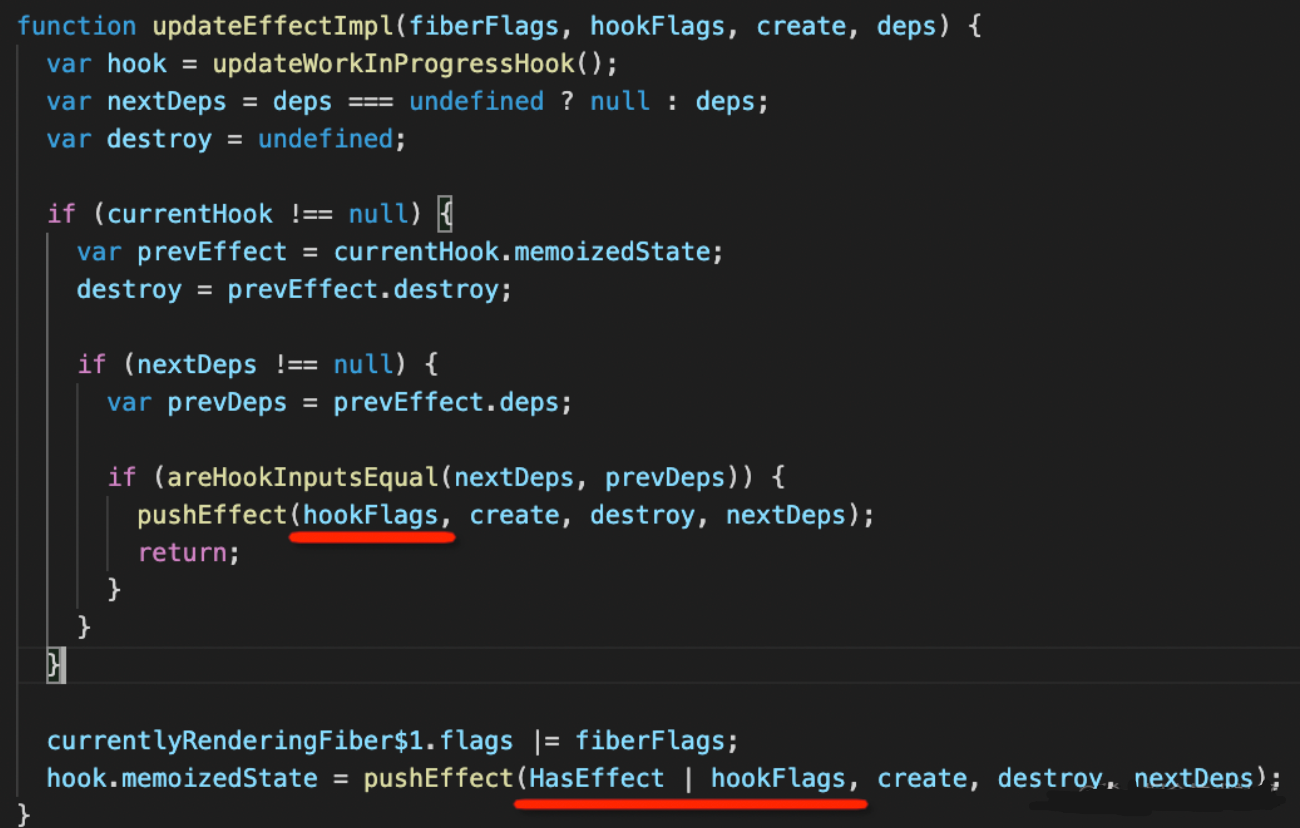Click 'prevEffect' in the 'var prevEffect' declaration

tap(212, 252)
